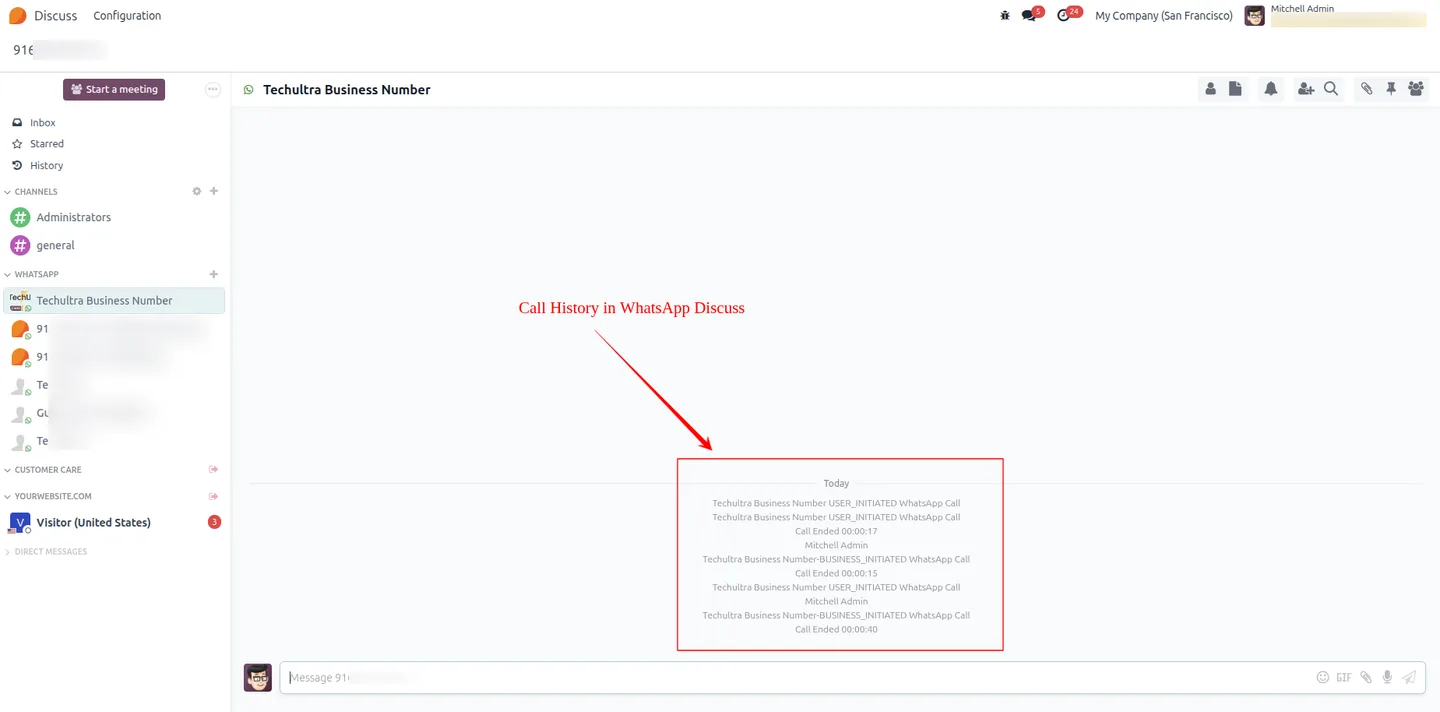The width and height of the screenshot is (1440, 712).
Task: Open the Configuration menu
Action: (127, 16)
